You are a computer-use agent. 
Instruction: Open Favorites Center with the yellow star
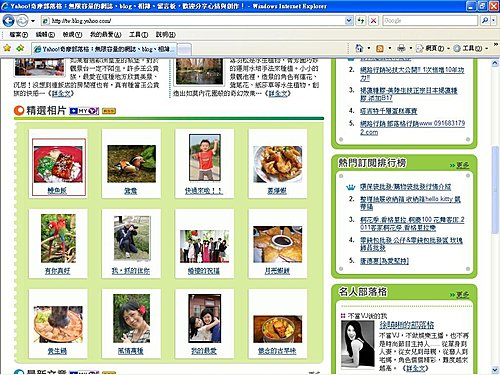[7, 48]
